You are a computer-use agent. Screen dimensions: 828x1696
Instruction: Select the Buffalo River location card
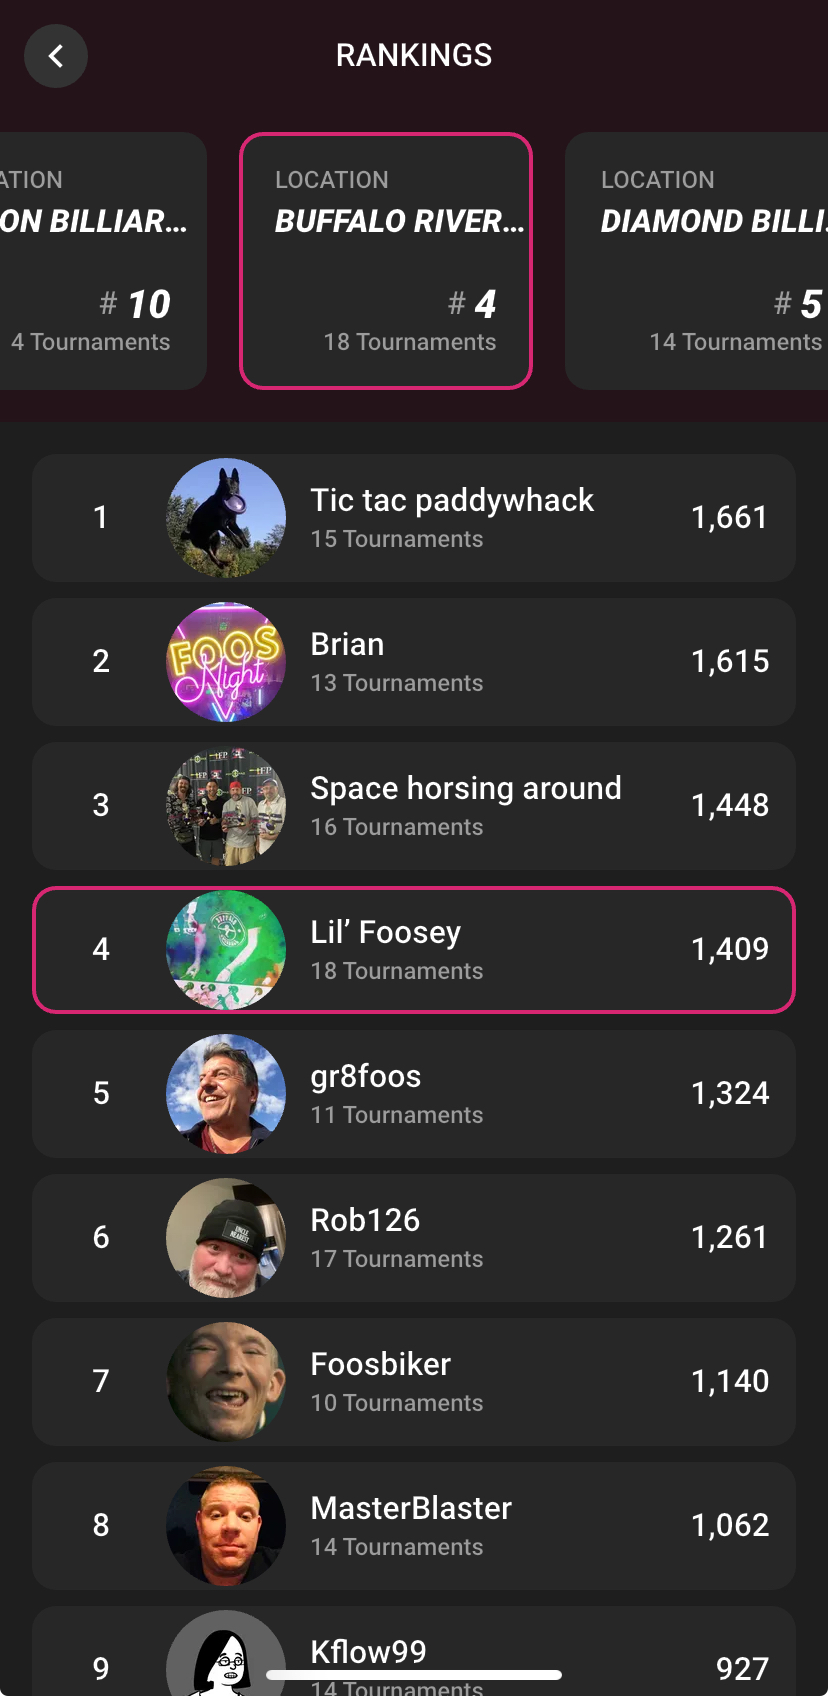(x=386, y=260)
